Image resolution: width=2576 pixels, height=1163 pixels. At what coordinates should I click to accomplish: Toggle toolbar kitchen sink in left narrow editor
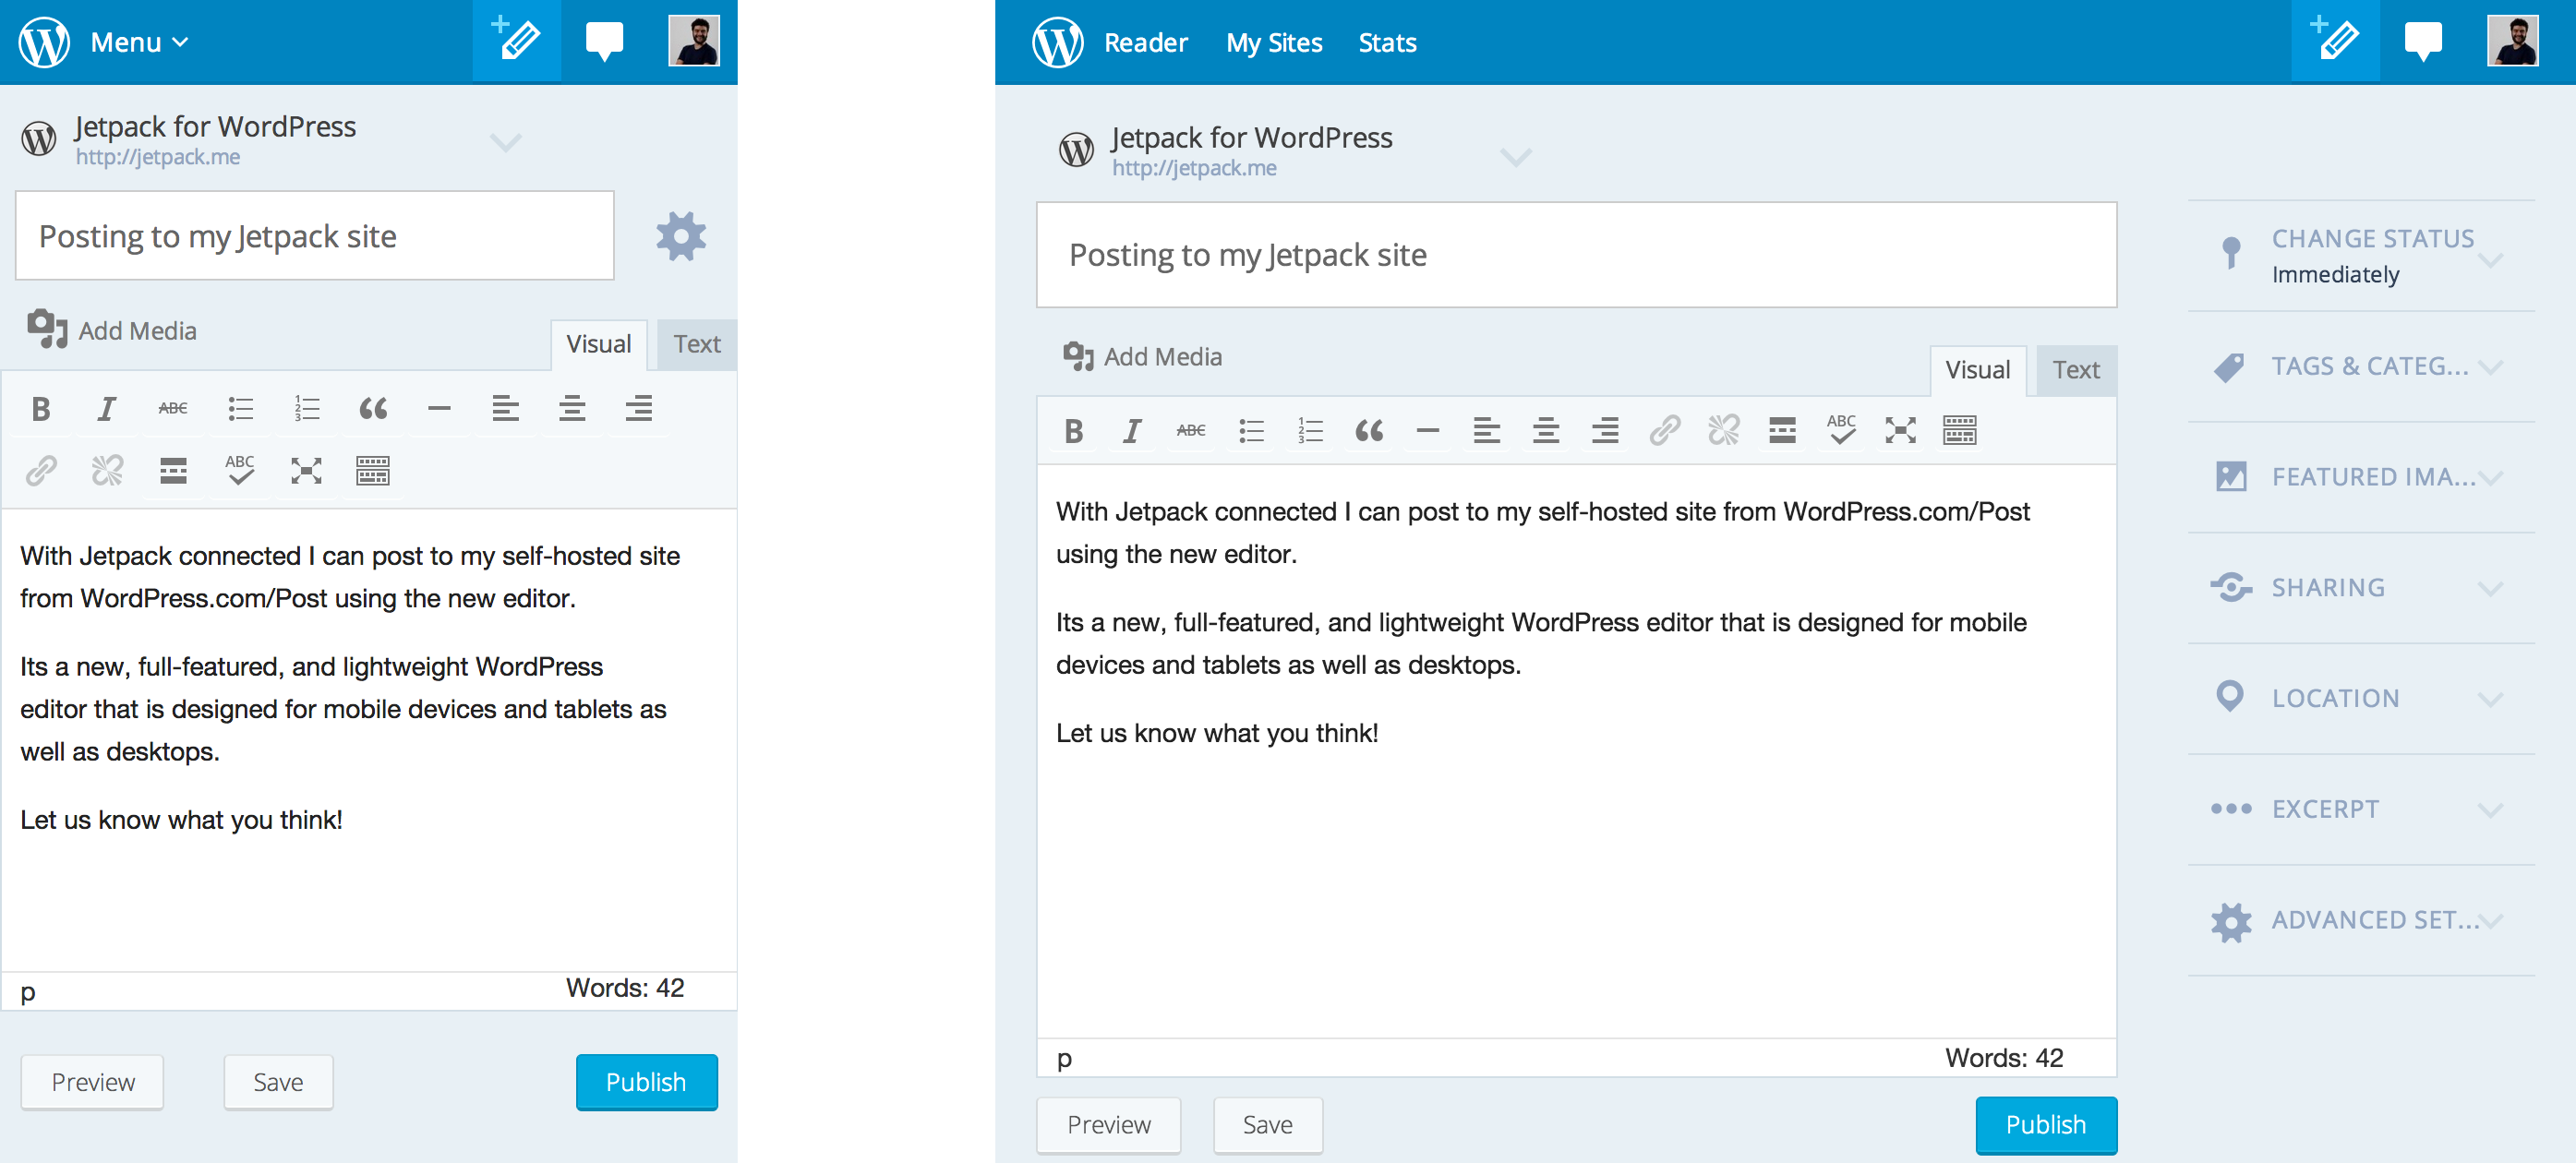pos(373,470)
